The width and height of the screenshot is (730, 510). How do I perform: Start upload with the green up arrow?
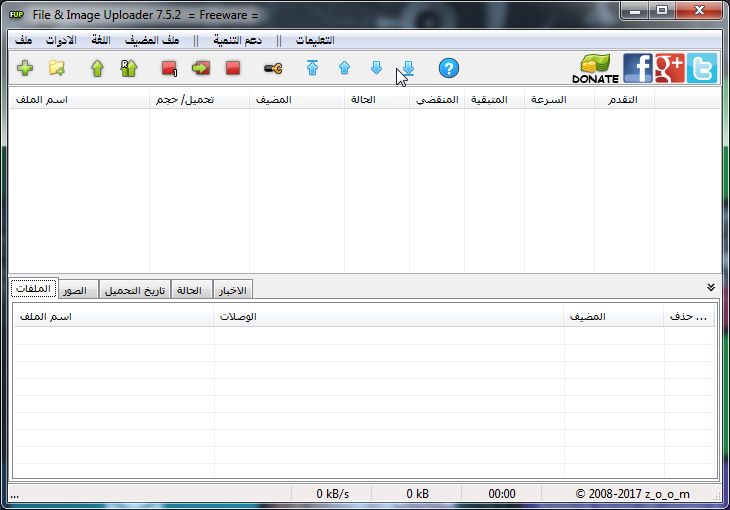(97, 68)
